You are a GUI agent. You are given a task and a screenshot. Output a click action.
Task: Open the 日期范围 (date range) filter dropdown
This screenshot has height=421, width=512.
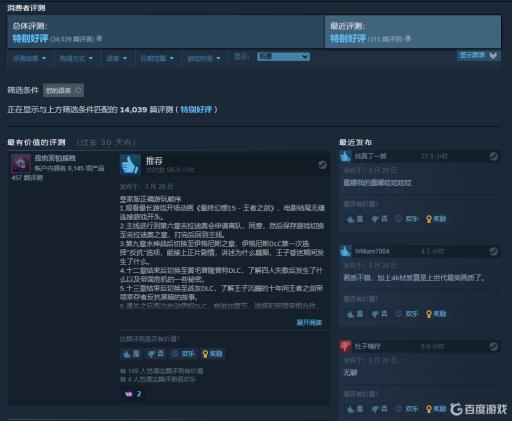pyautogui.click(x=157, y=59)
